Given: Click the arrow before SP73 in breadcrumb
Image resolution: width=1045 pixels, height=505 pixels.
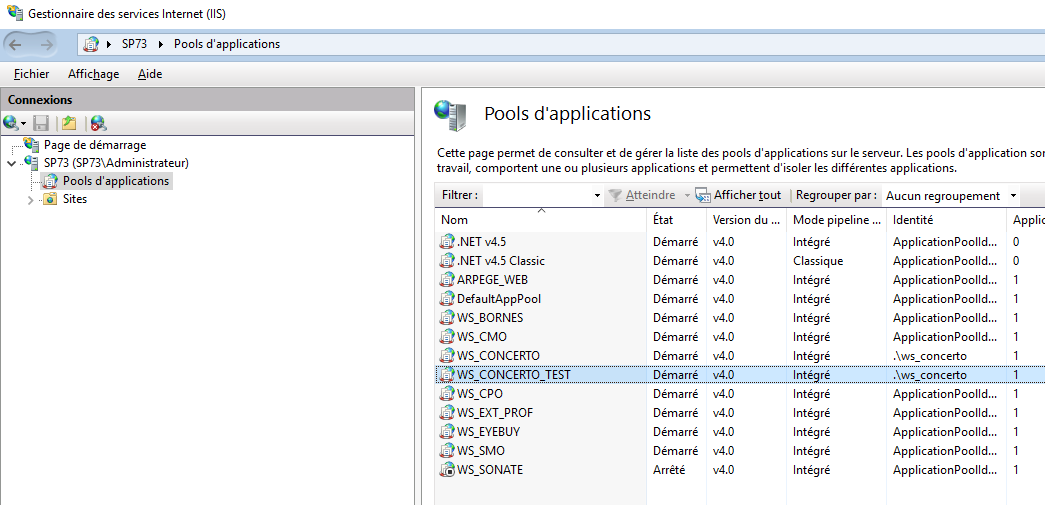Looking at the screenshot, I should (x=109, y=45).
